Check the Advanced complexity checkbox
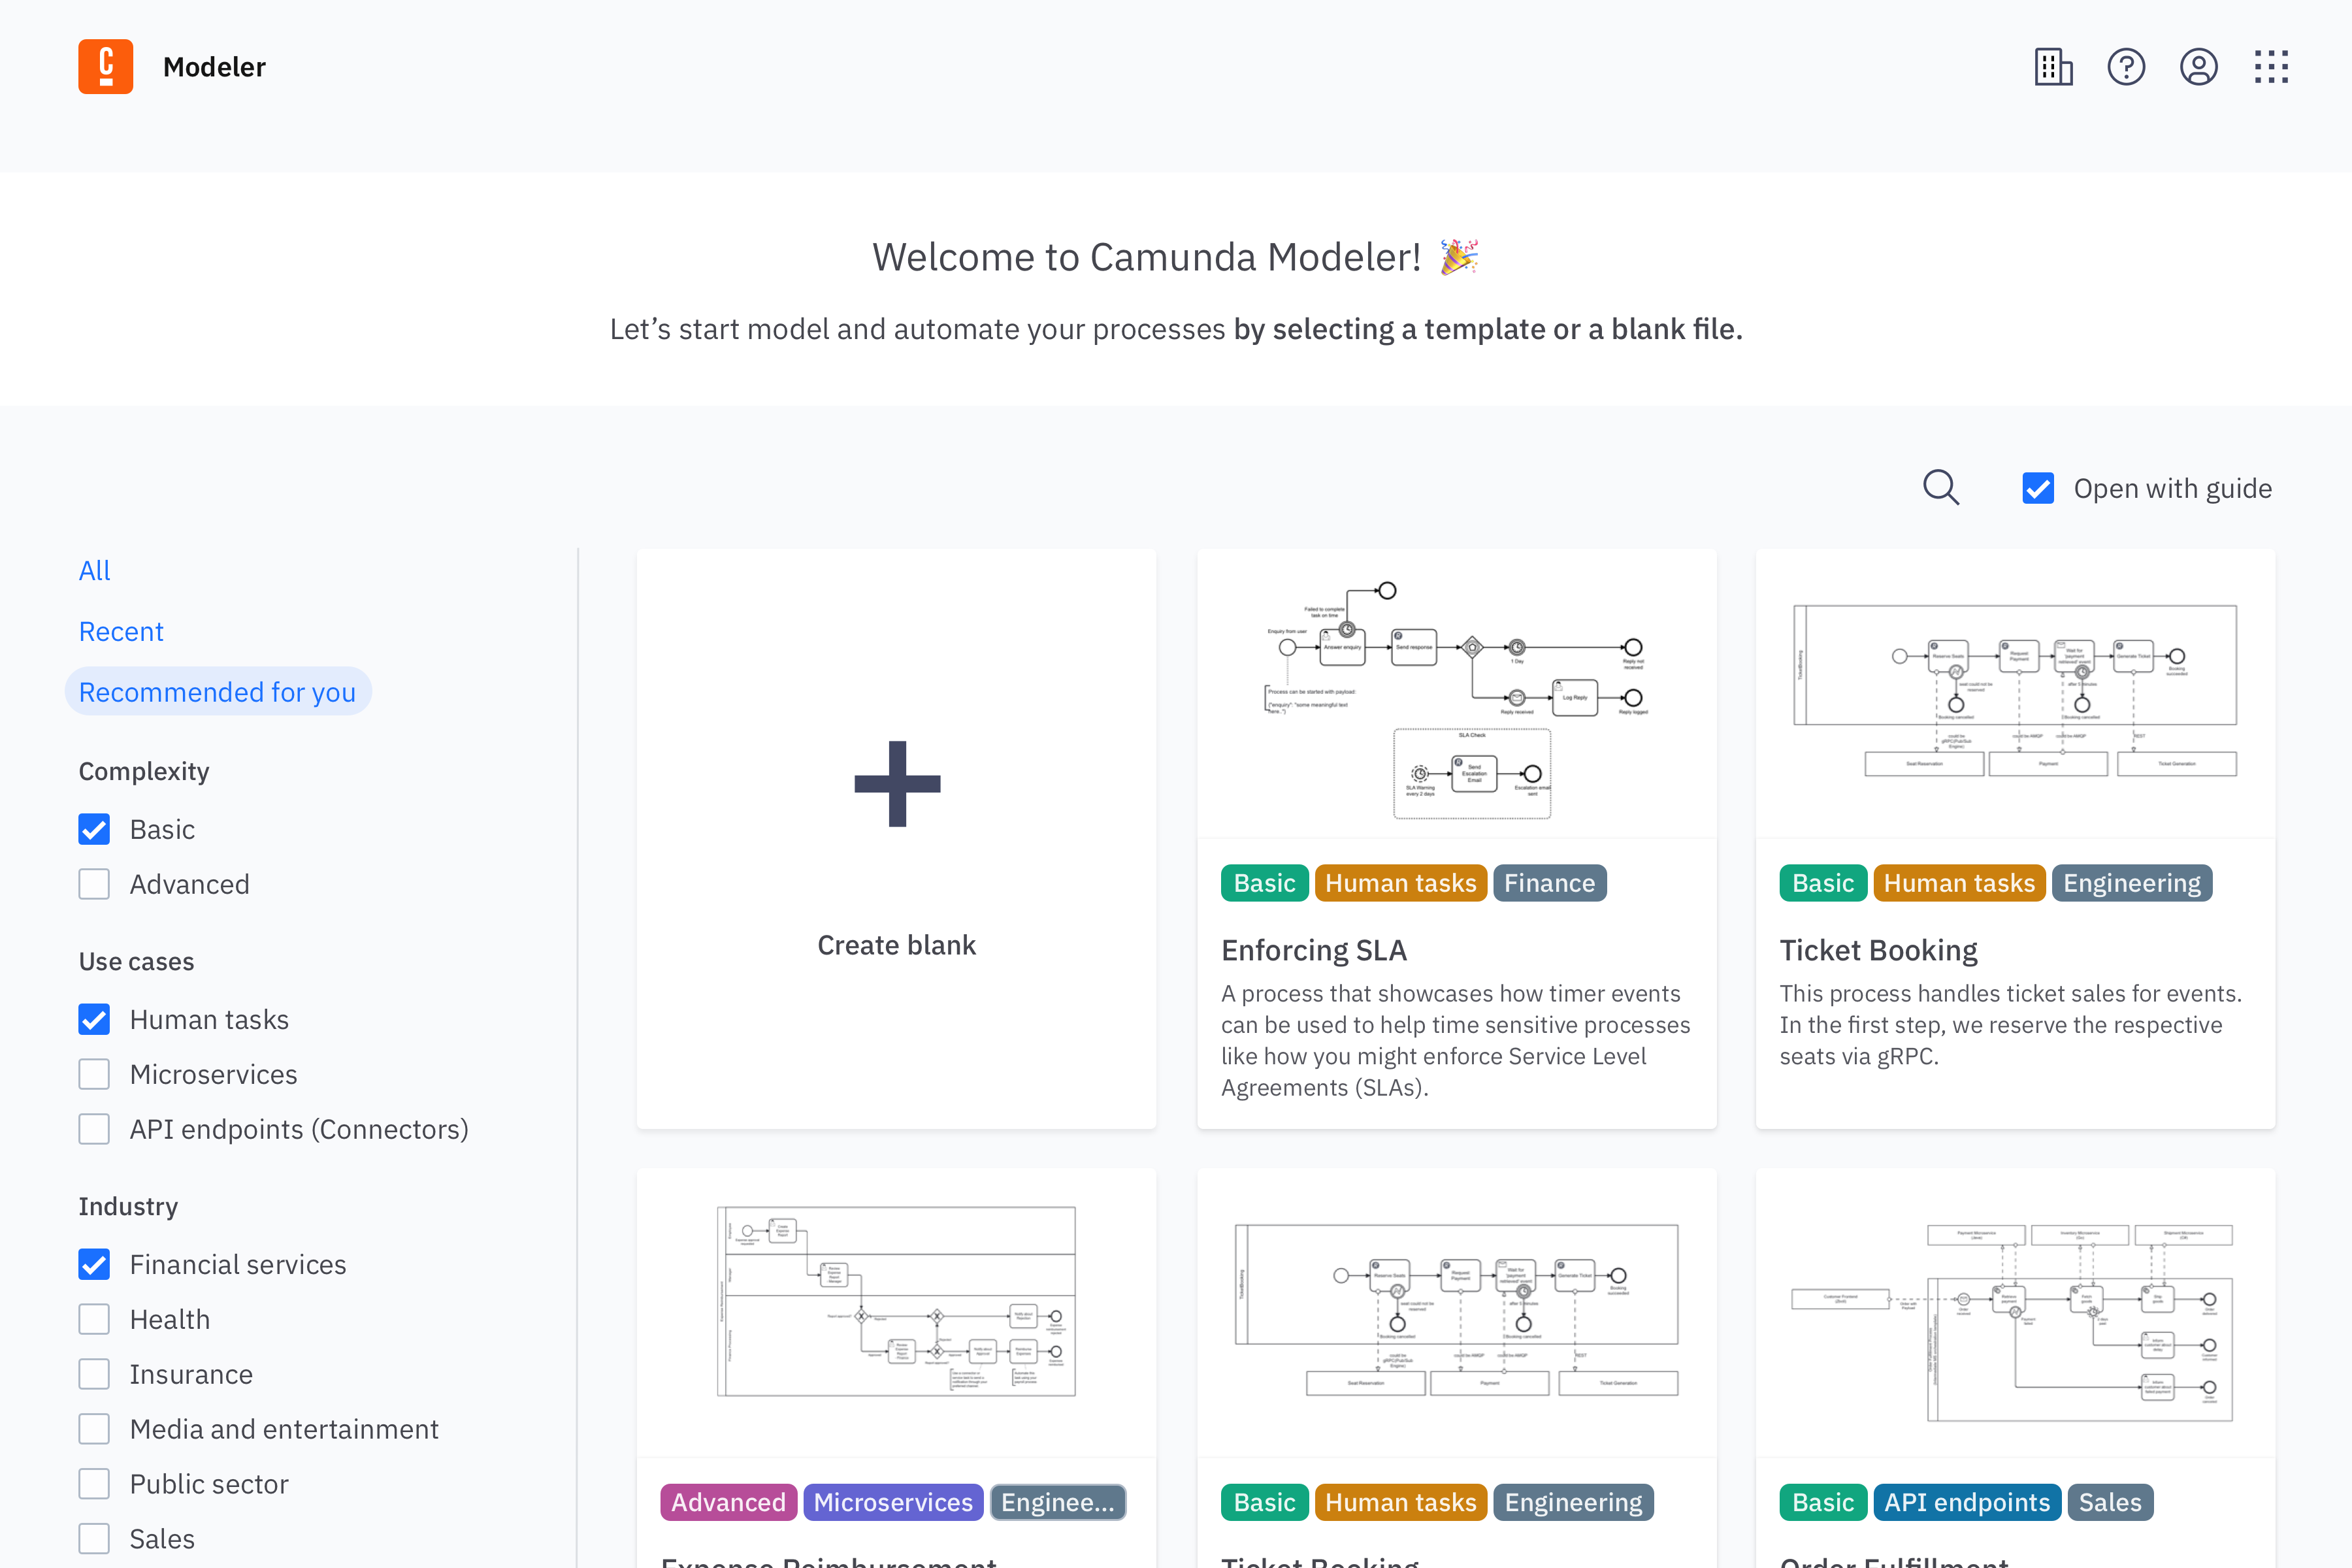Image resolution: width=2352 pixels, height=1568 pixels. [x=94, y=884]
